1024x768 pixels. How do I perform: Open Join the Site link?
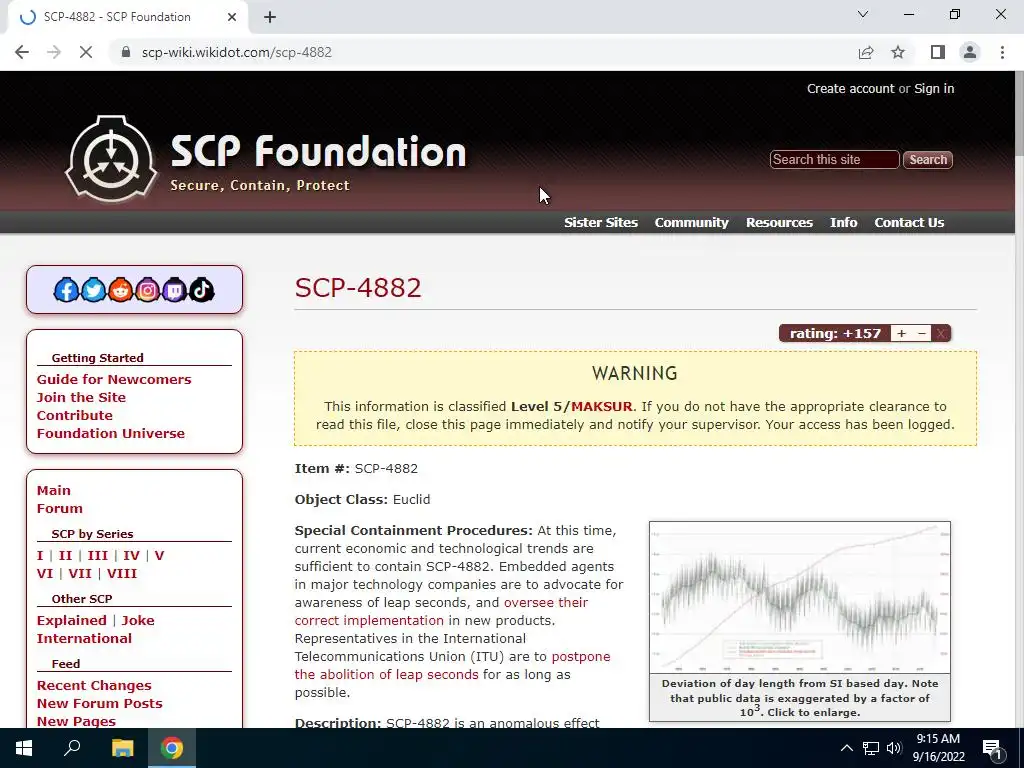tap(81, 398)
